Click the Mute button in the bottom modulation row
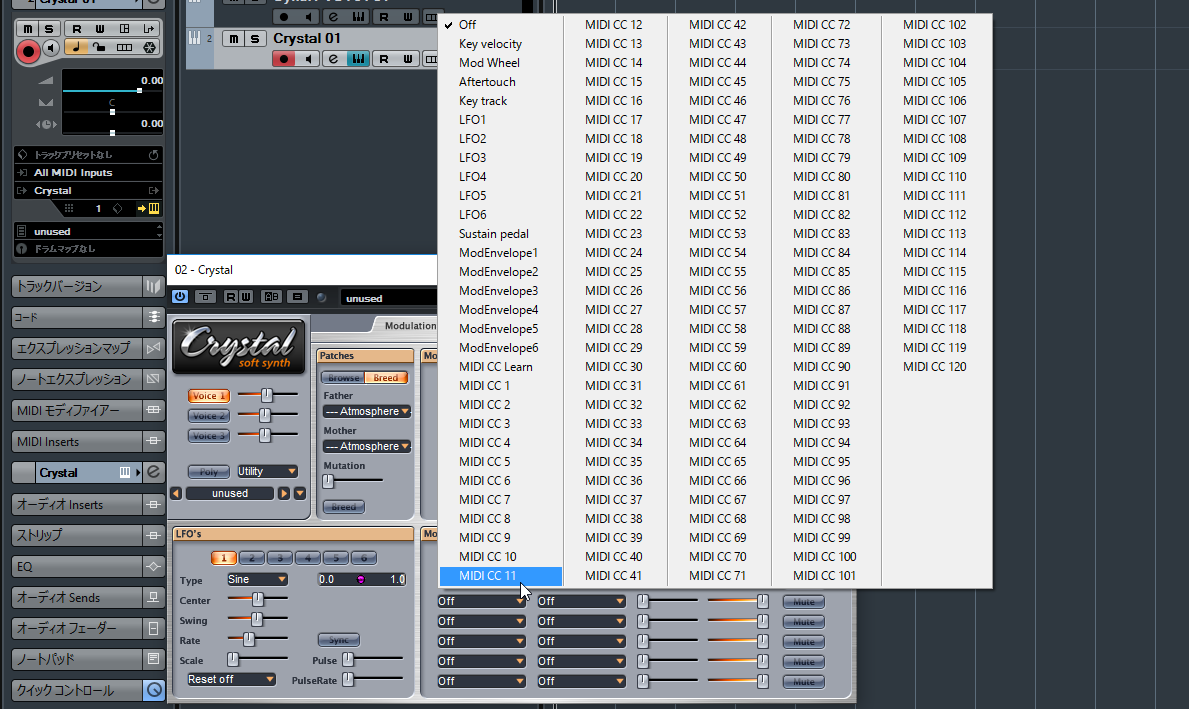 [804, 682]
